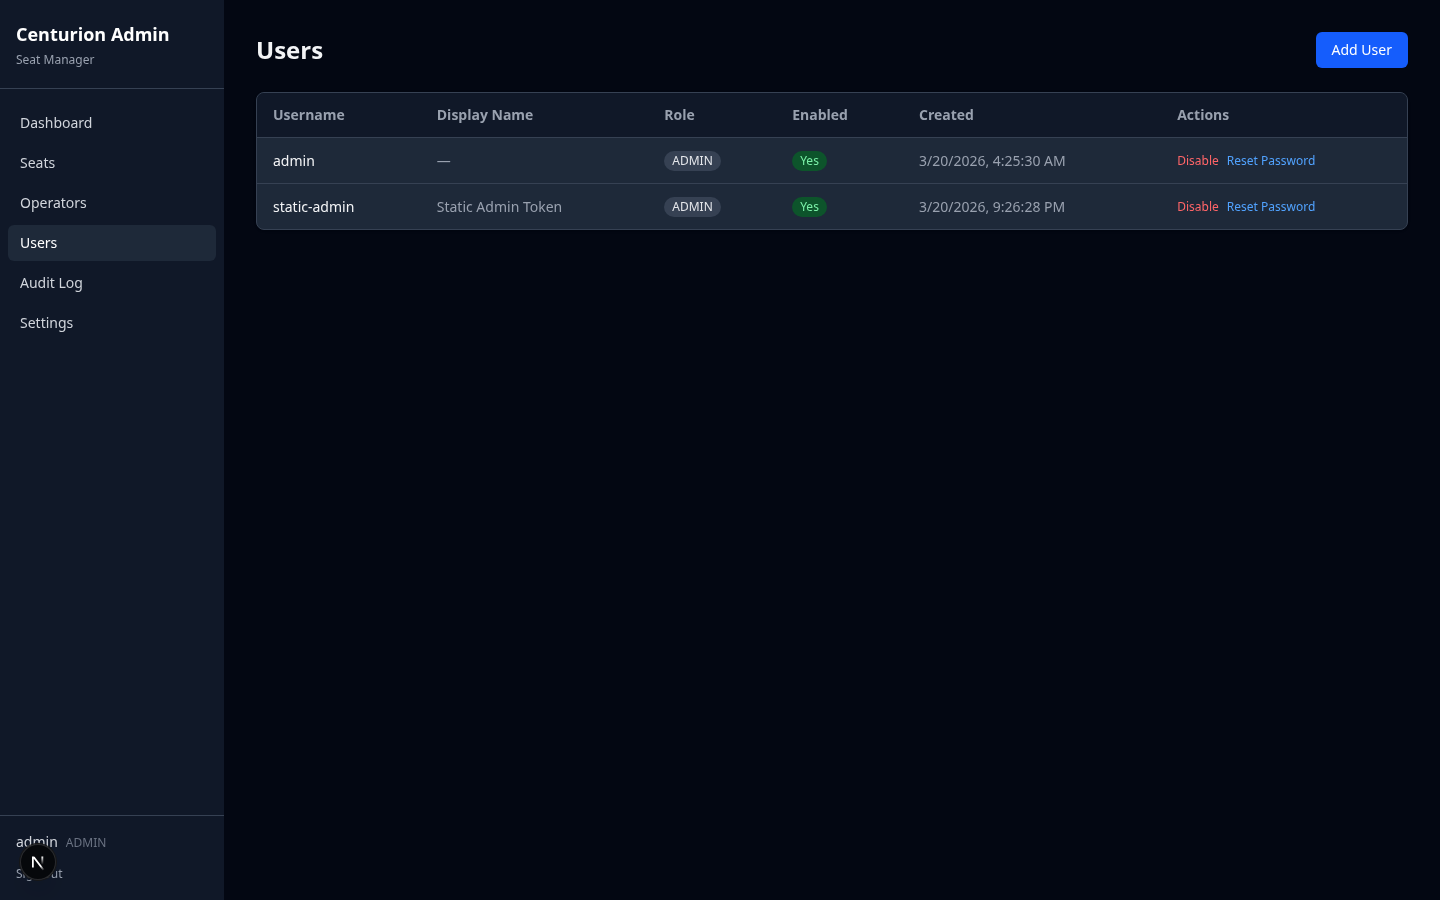Click the Add User button

pyautogui.click(x=1361, y=49)
